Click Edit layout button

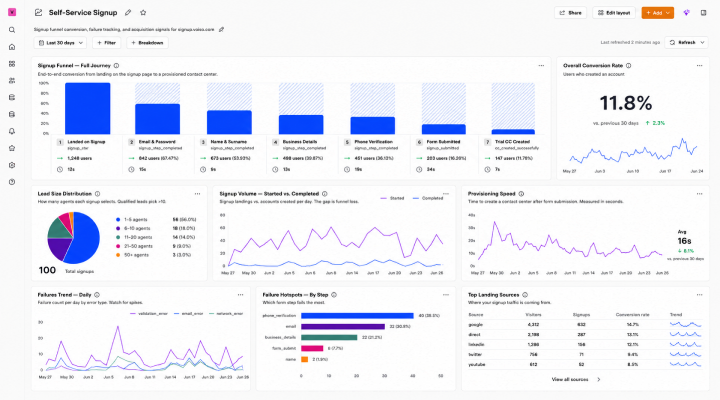click(614, 13)
